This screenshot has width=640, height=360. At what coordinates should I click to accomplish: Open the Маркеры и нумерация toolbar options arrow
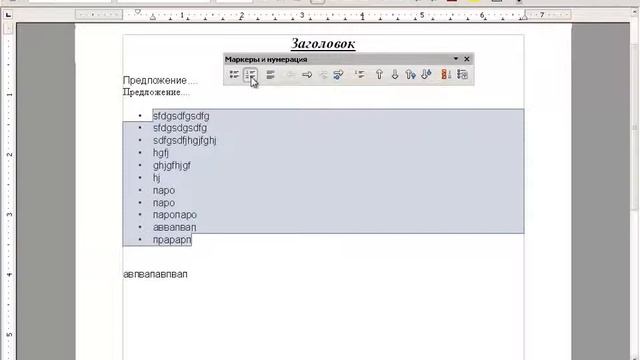click(x=456, y=59)
